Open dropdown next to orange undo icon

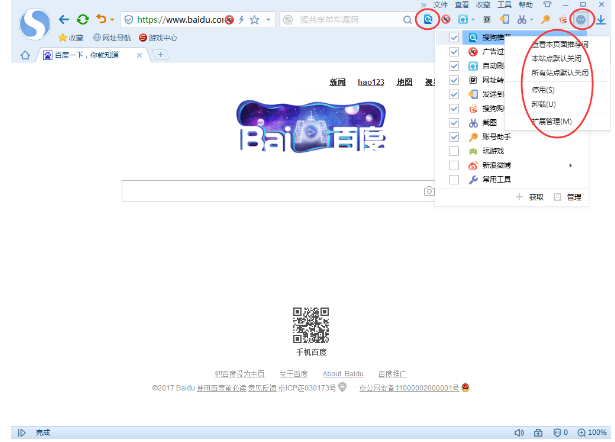coord(112,20)
